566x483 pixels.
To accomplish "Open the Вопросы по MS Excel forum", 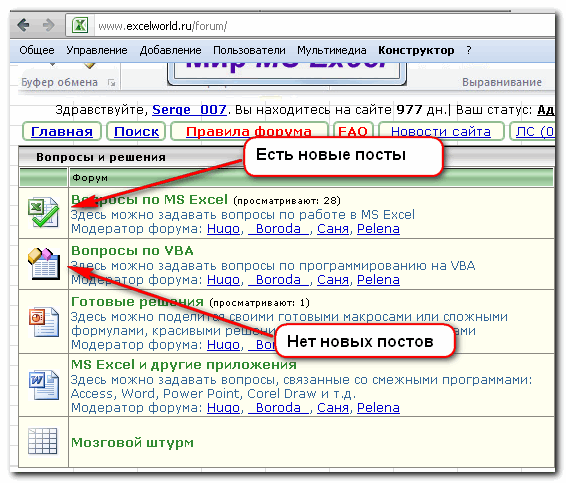I will 149,199.
